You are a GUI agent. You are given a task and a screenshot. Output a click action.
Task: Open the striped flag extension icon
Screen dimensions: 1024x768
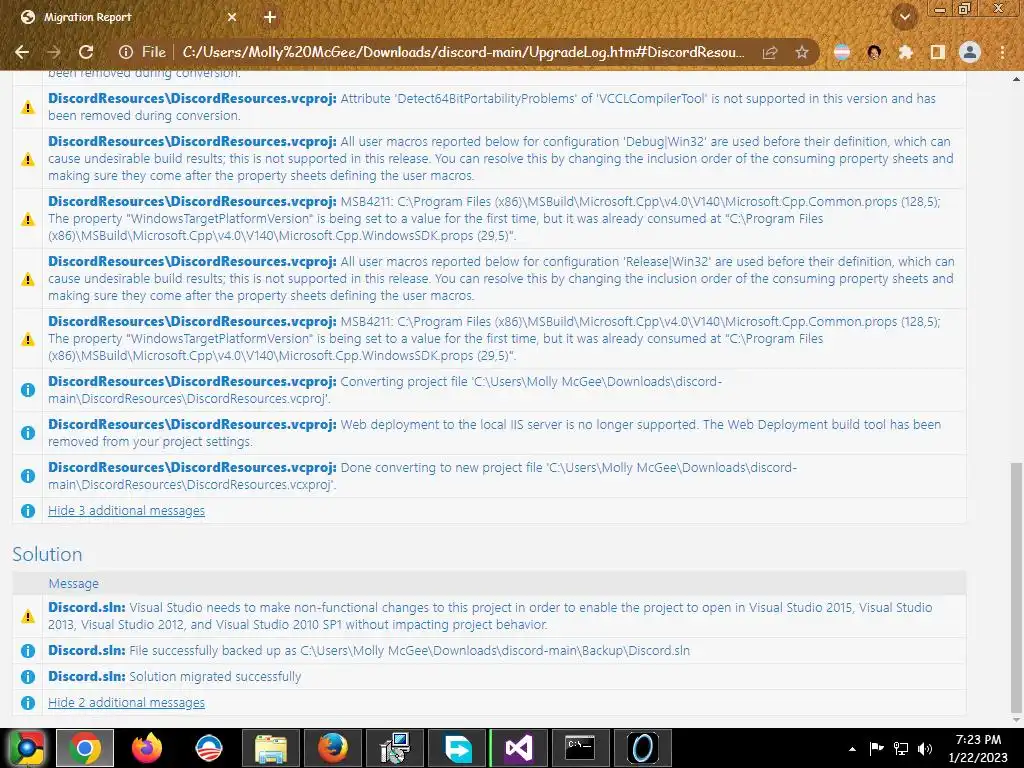[842, 52]
